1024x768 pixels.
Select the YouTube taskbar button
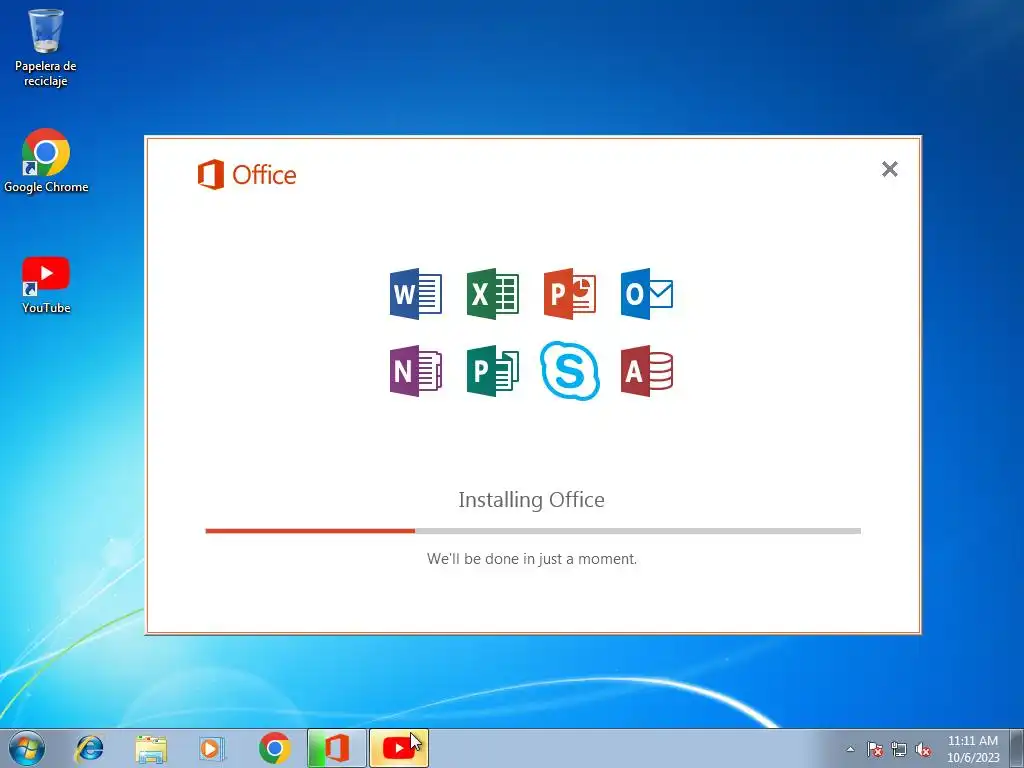tap(399, 748)
